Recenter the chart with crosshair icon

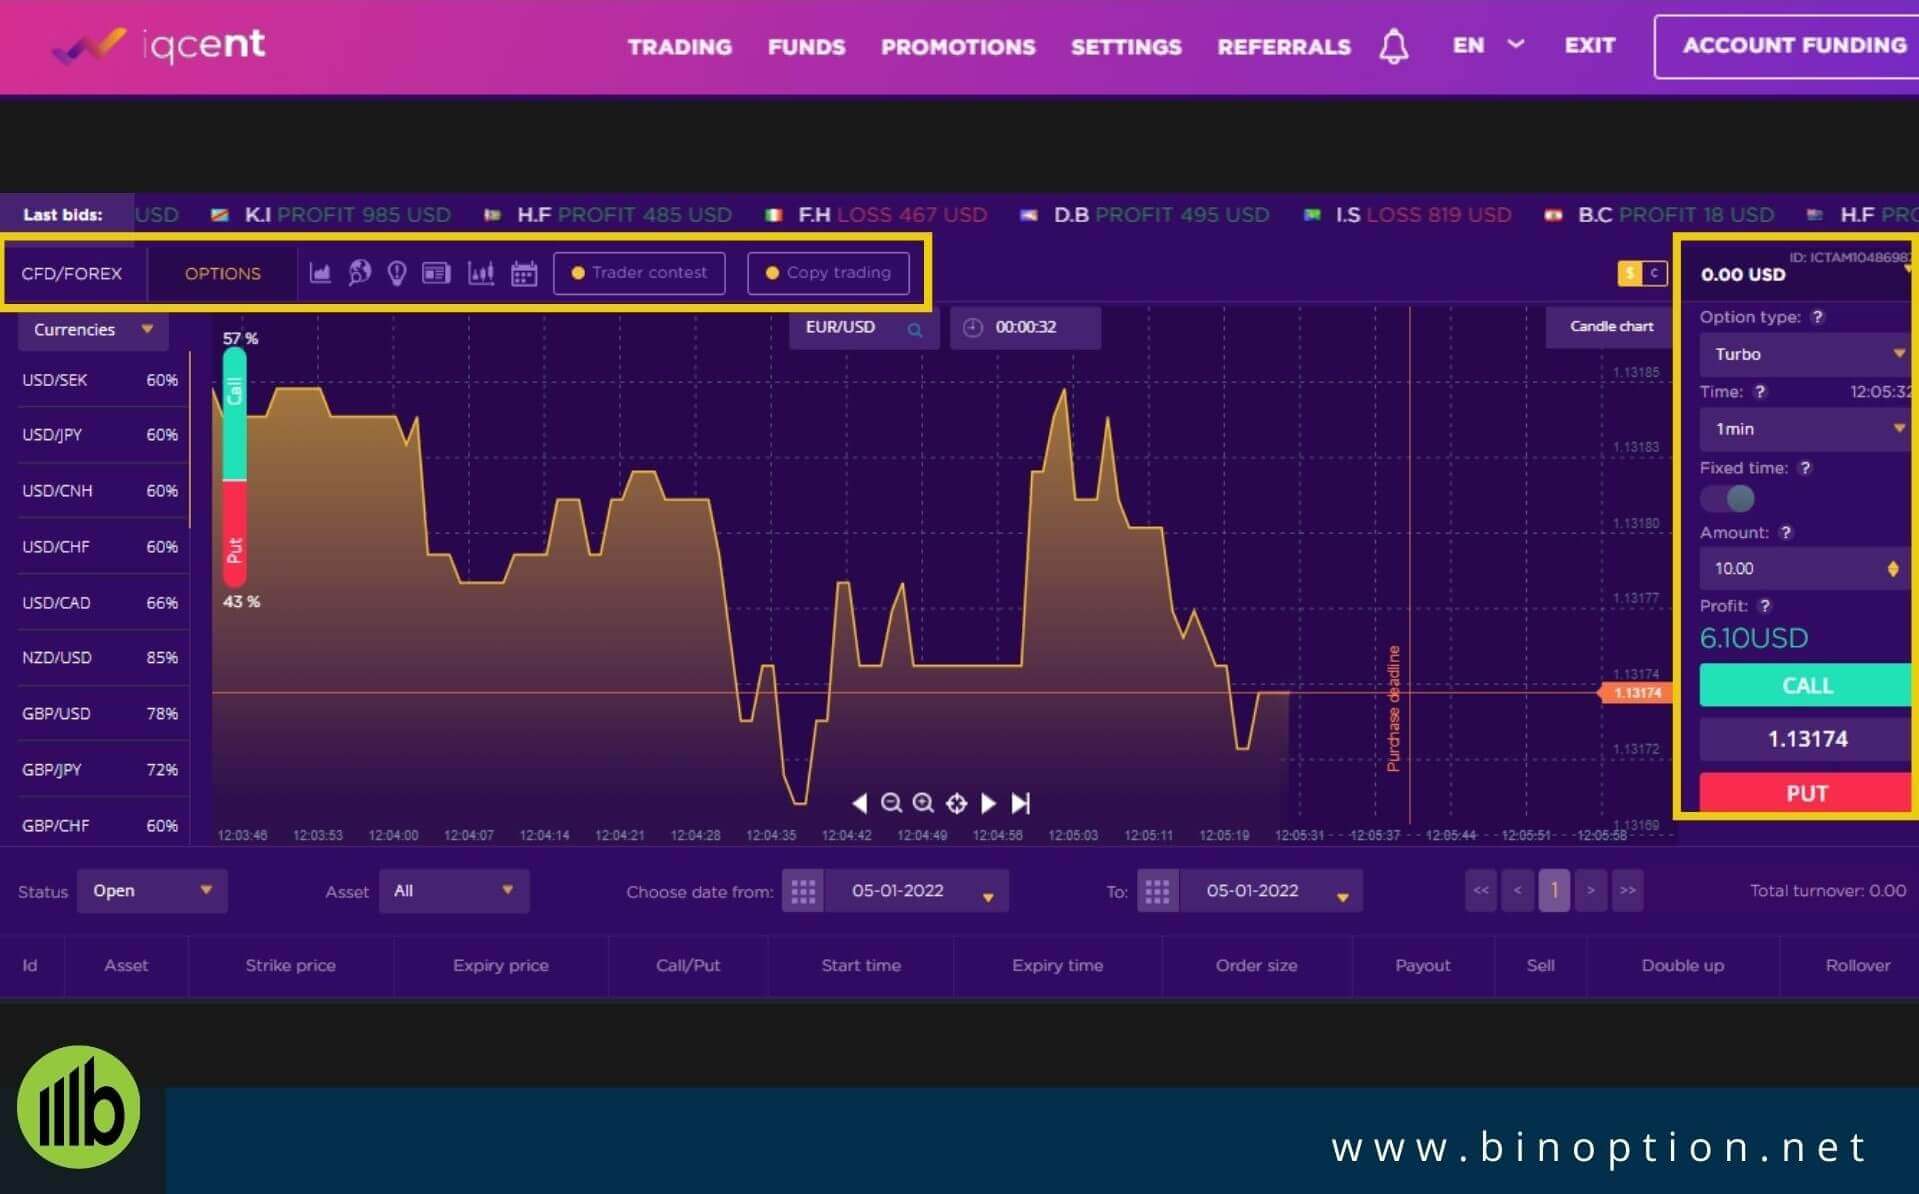click(956, 803)
